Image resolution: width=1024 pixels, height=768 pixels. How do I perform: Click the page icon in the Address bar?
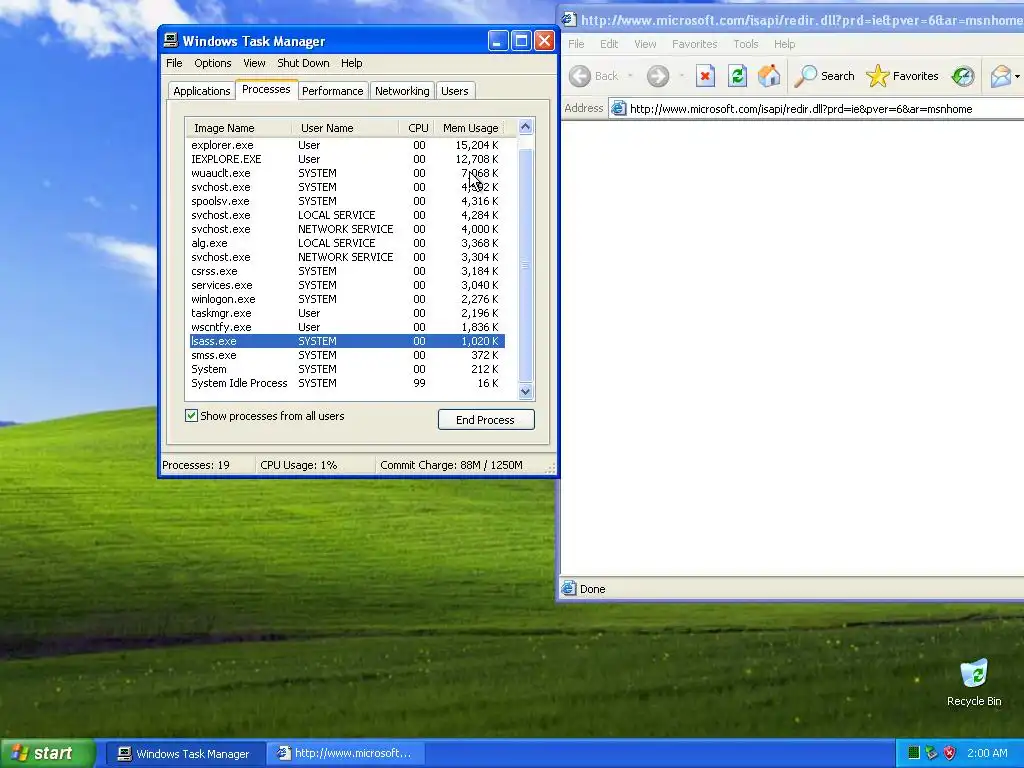pyautogui.click(x=618, y=108)
